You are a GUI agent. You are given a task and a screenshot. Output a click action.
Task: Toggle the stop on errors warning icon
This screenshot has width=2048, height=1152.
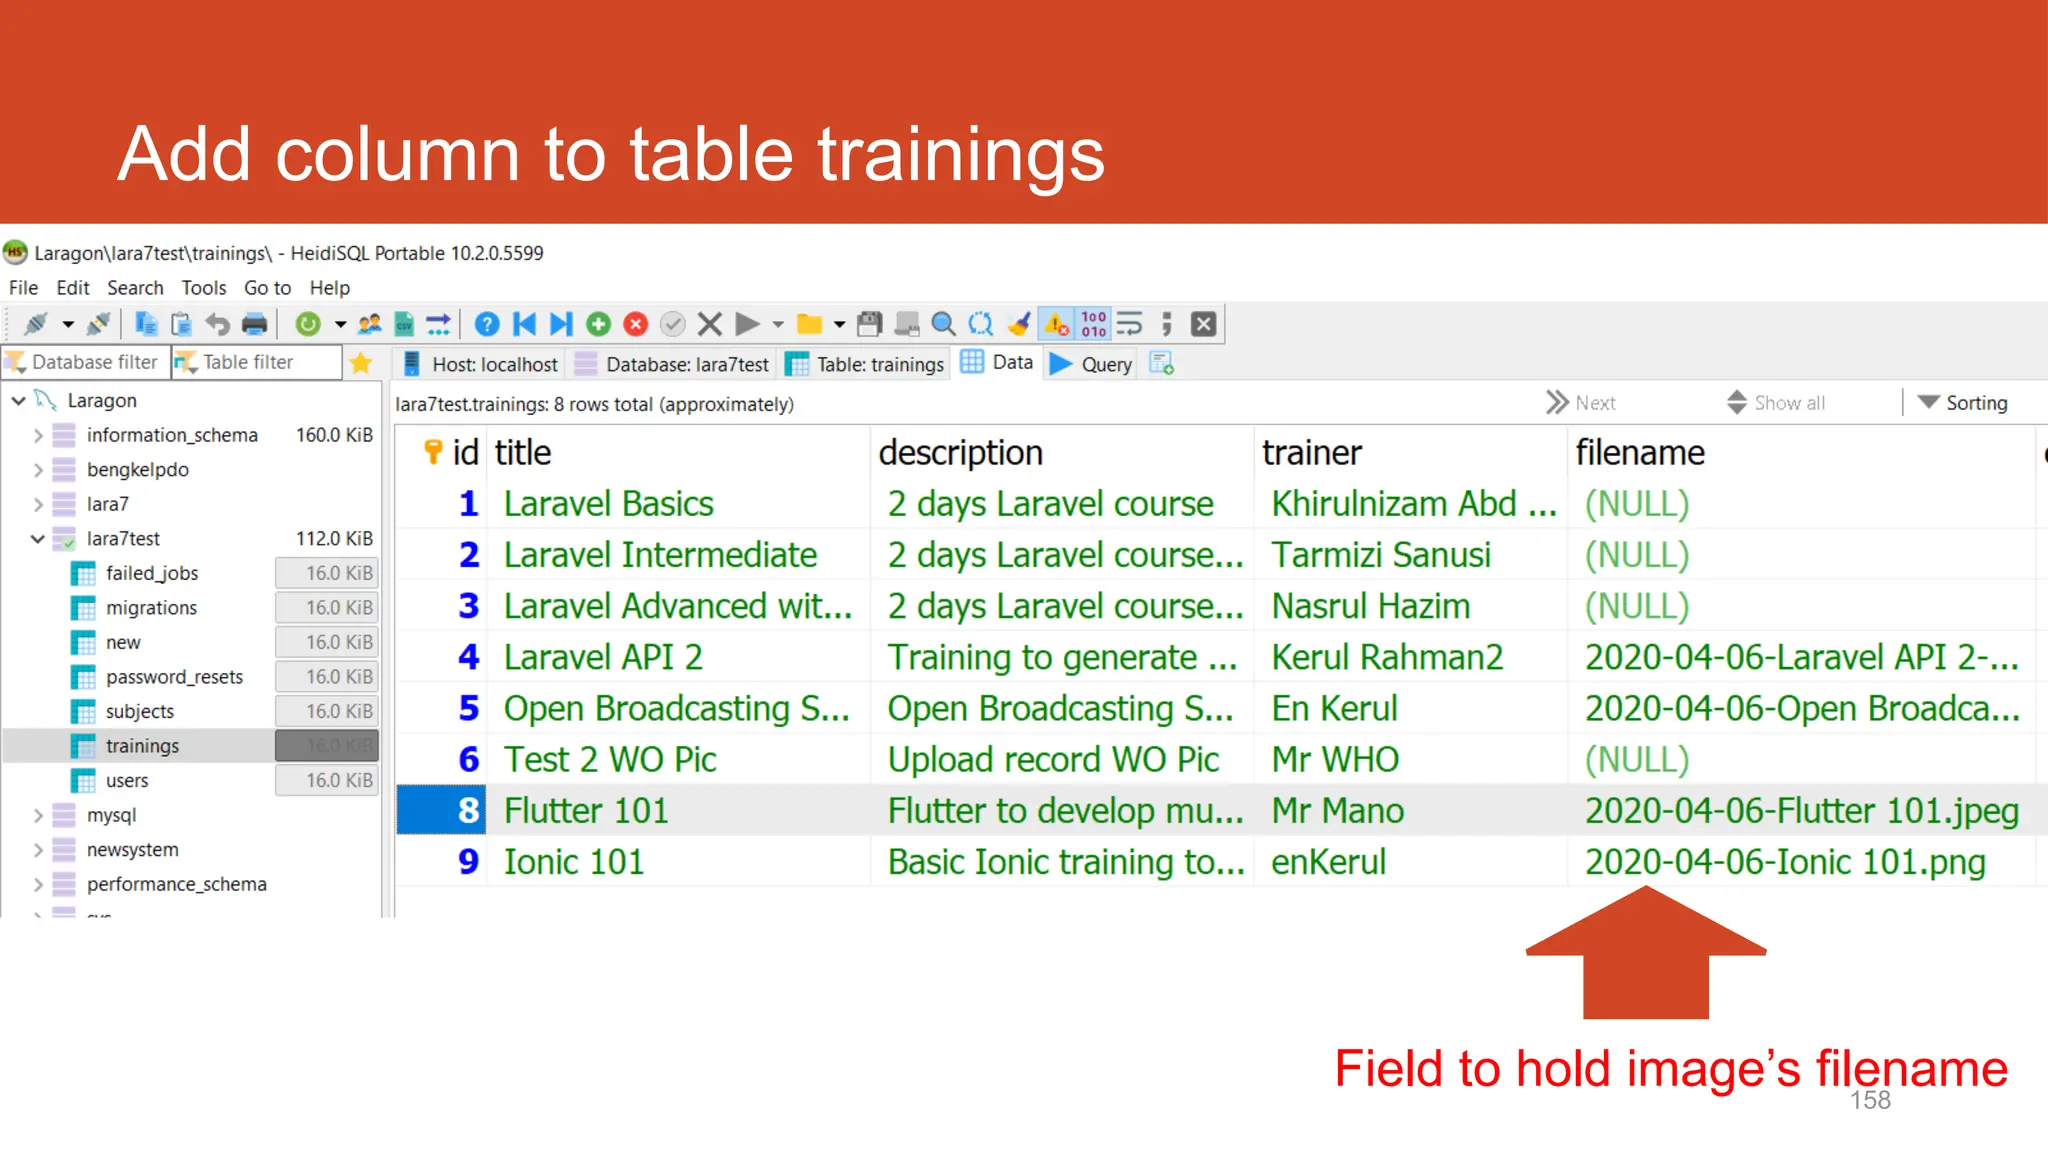[1056, 324]
